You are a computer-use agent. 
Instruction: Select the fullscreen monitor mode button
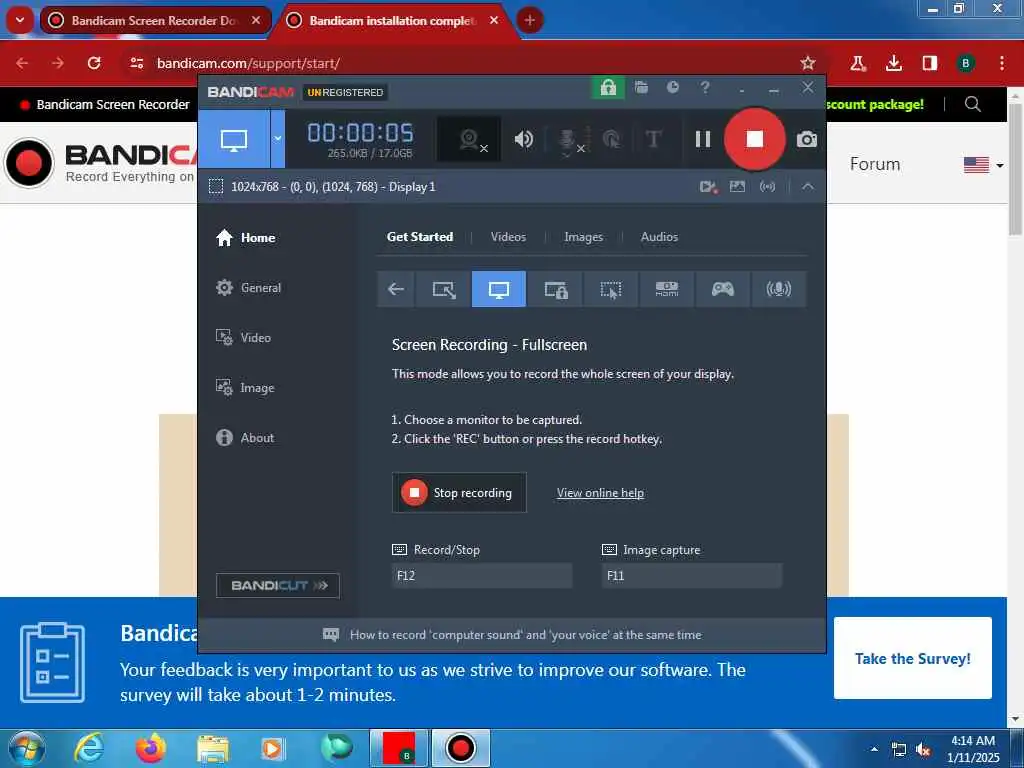click(234, 139)
